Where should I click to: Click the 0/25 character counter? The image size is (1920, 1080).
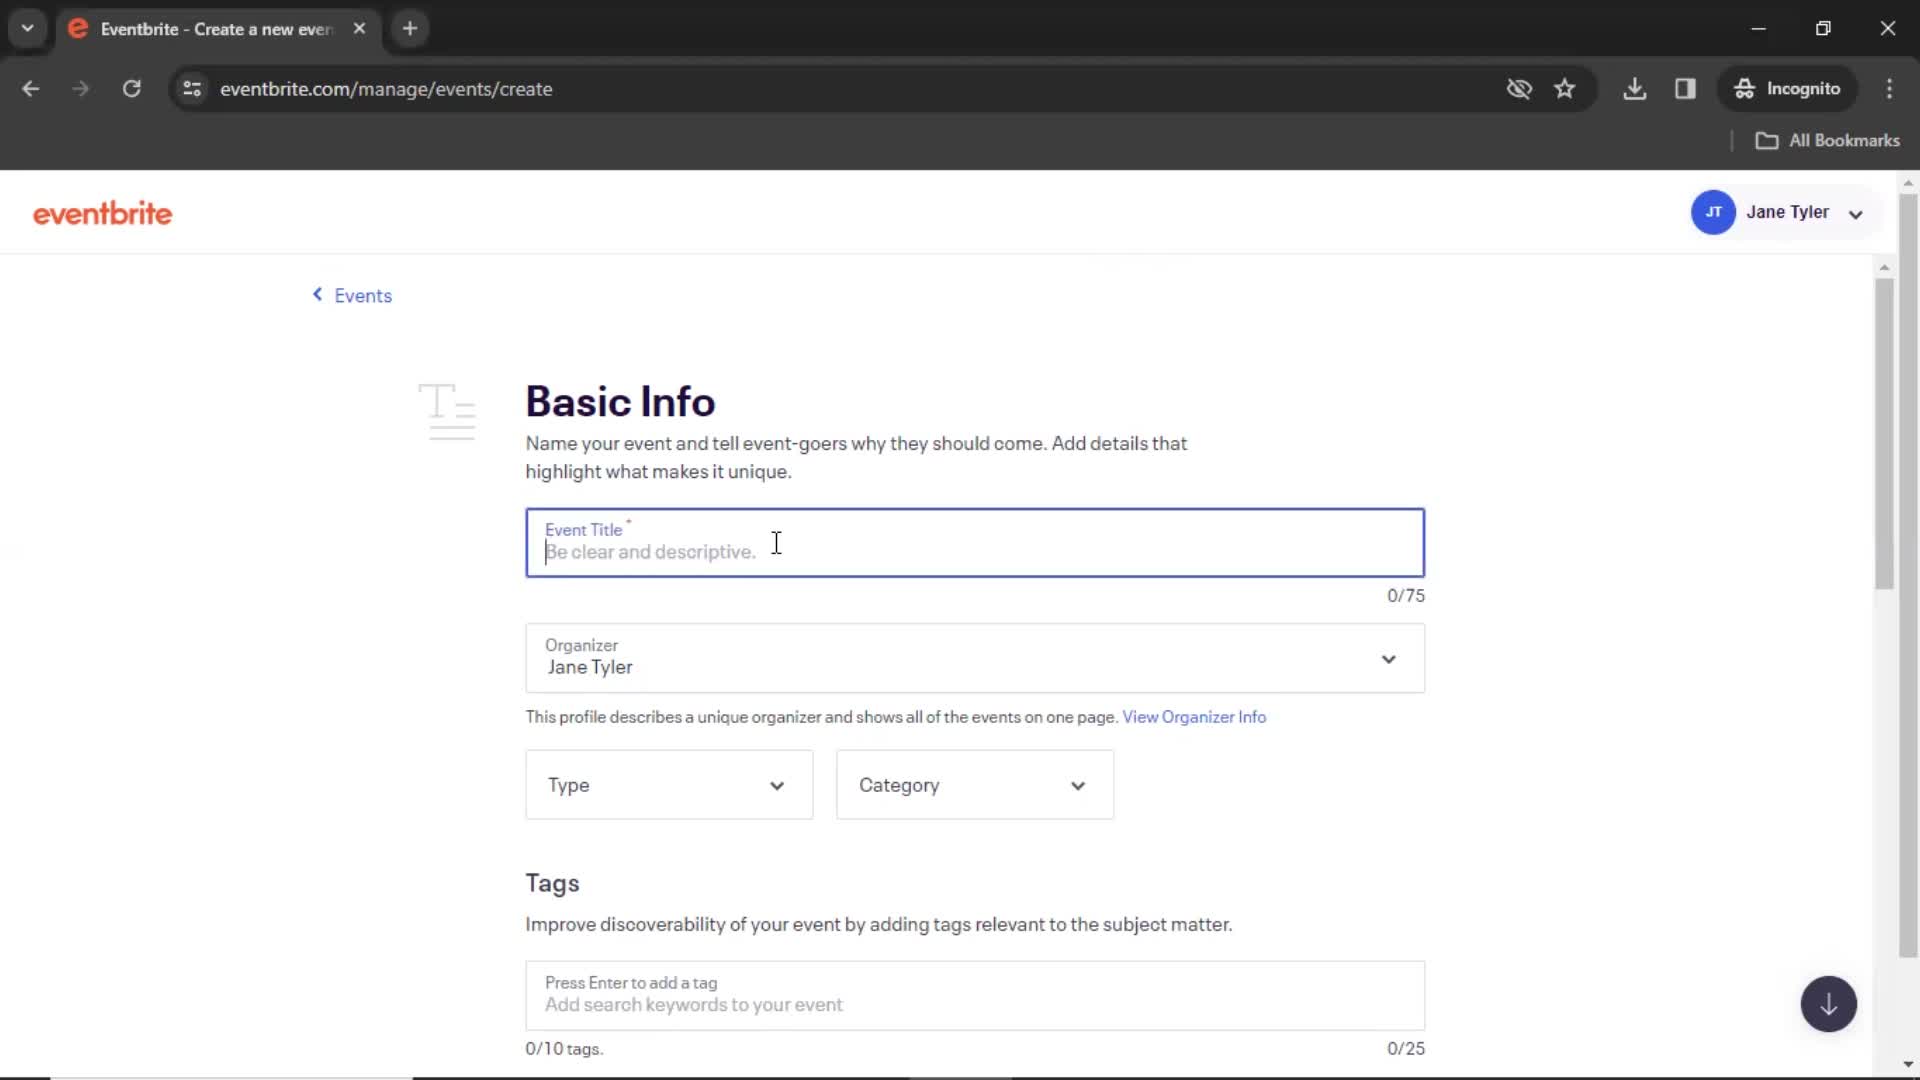1405,1049
